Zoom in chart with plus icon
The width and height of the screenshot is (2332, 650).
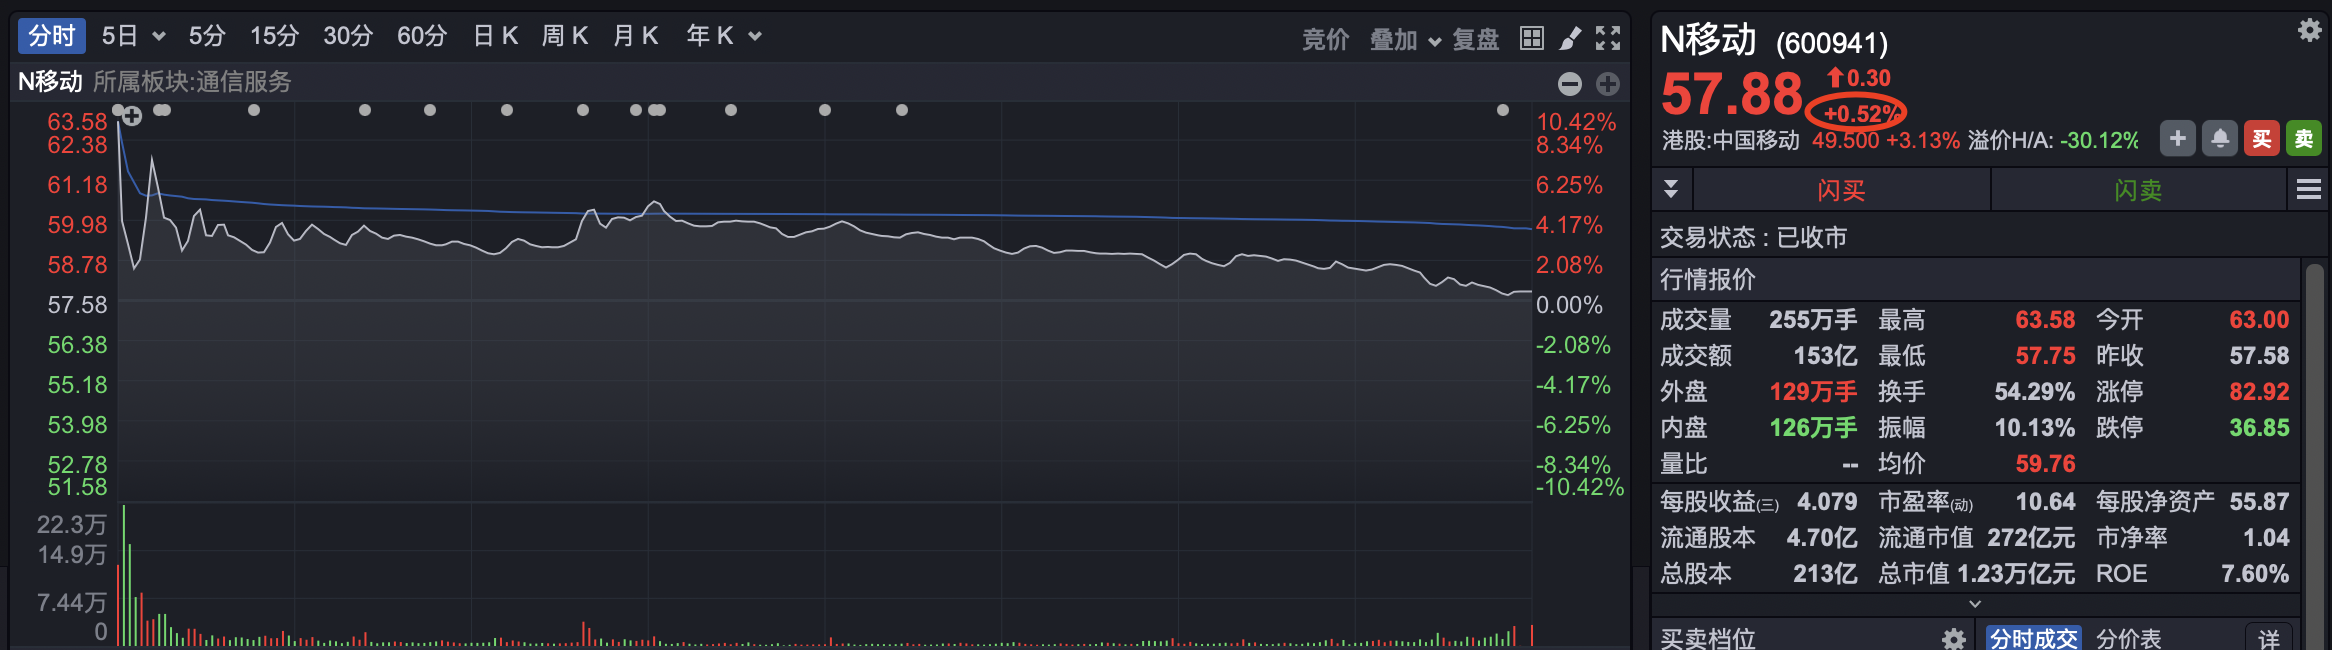coord(1608,84)
